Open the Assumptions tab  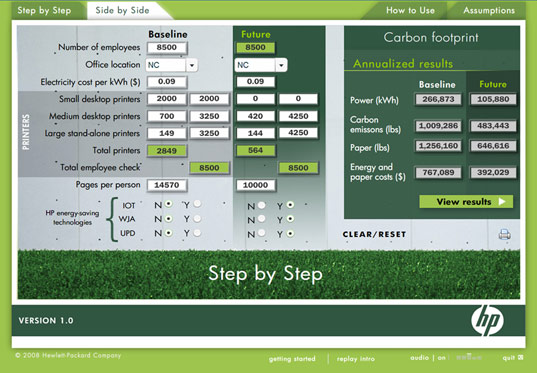tap(489, 10)
